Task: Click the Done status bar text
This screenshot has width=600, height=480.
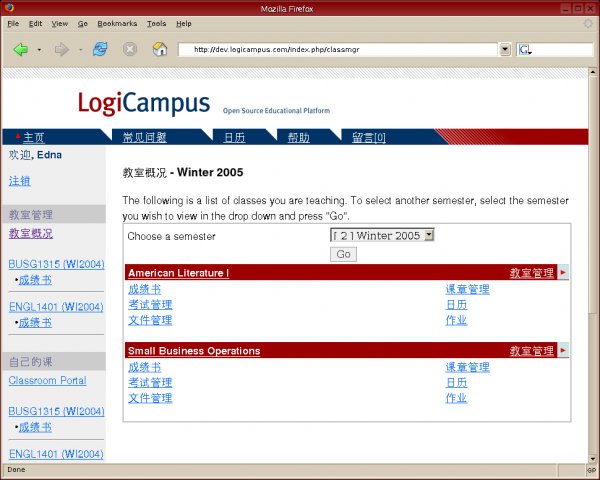Action: tap(16, 470)
